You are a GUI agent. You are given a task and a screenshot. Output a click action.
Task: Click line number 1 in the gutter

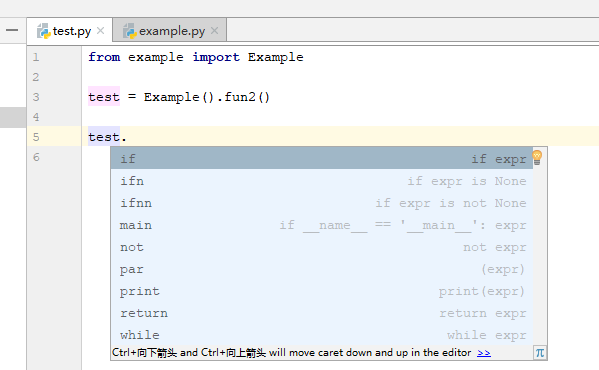pos(36,57)
